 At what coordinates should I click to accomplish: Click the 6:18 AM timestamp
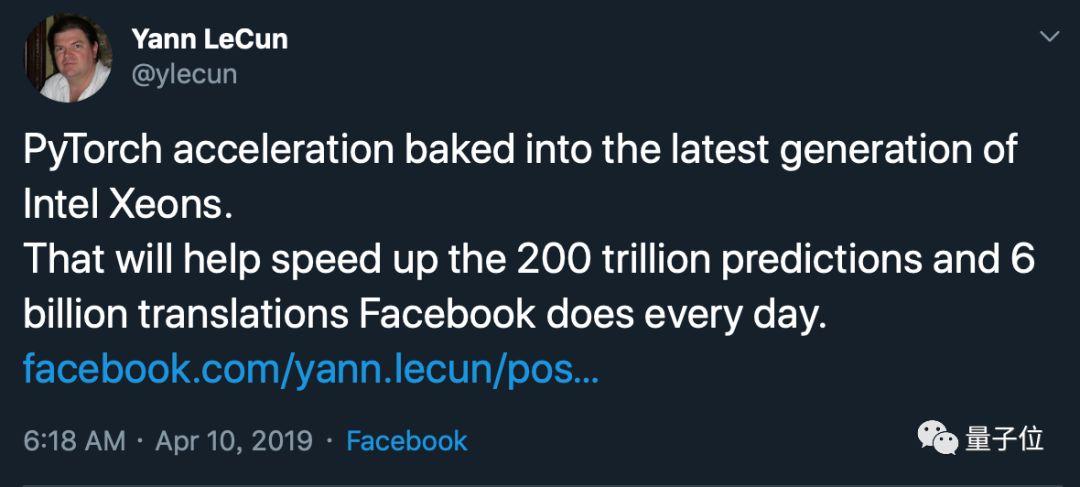tap(74, 441)
